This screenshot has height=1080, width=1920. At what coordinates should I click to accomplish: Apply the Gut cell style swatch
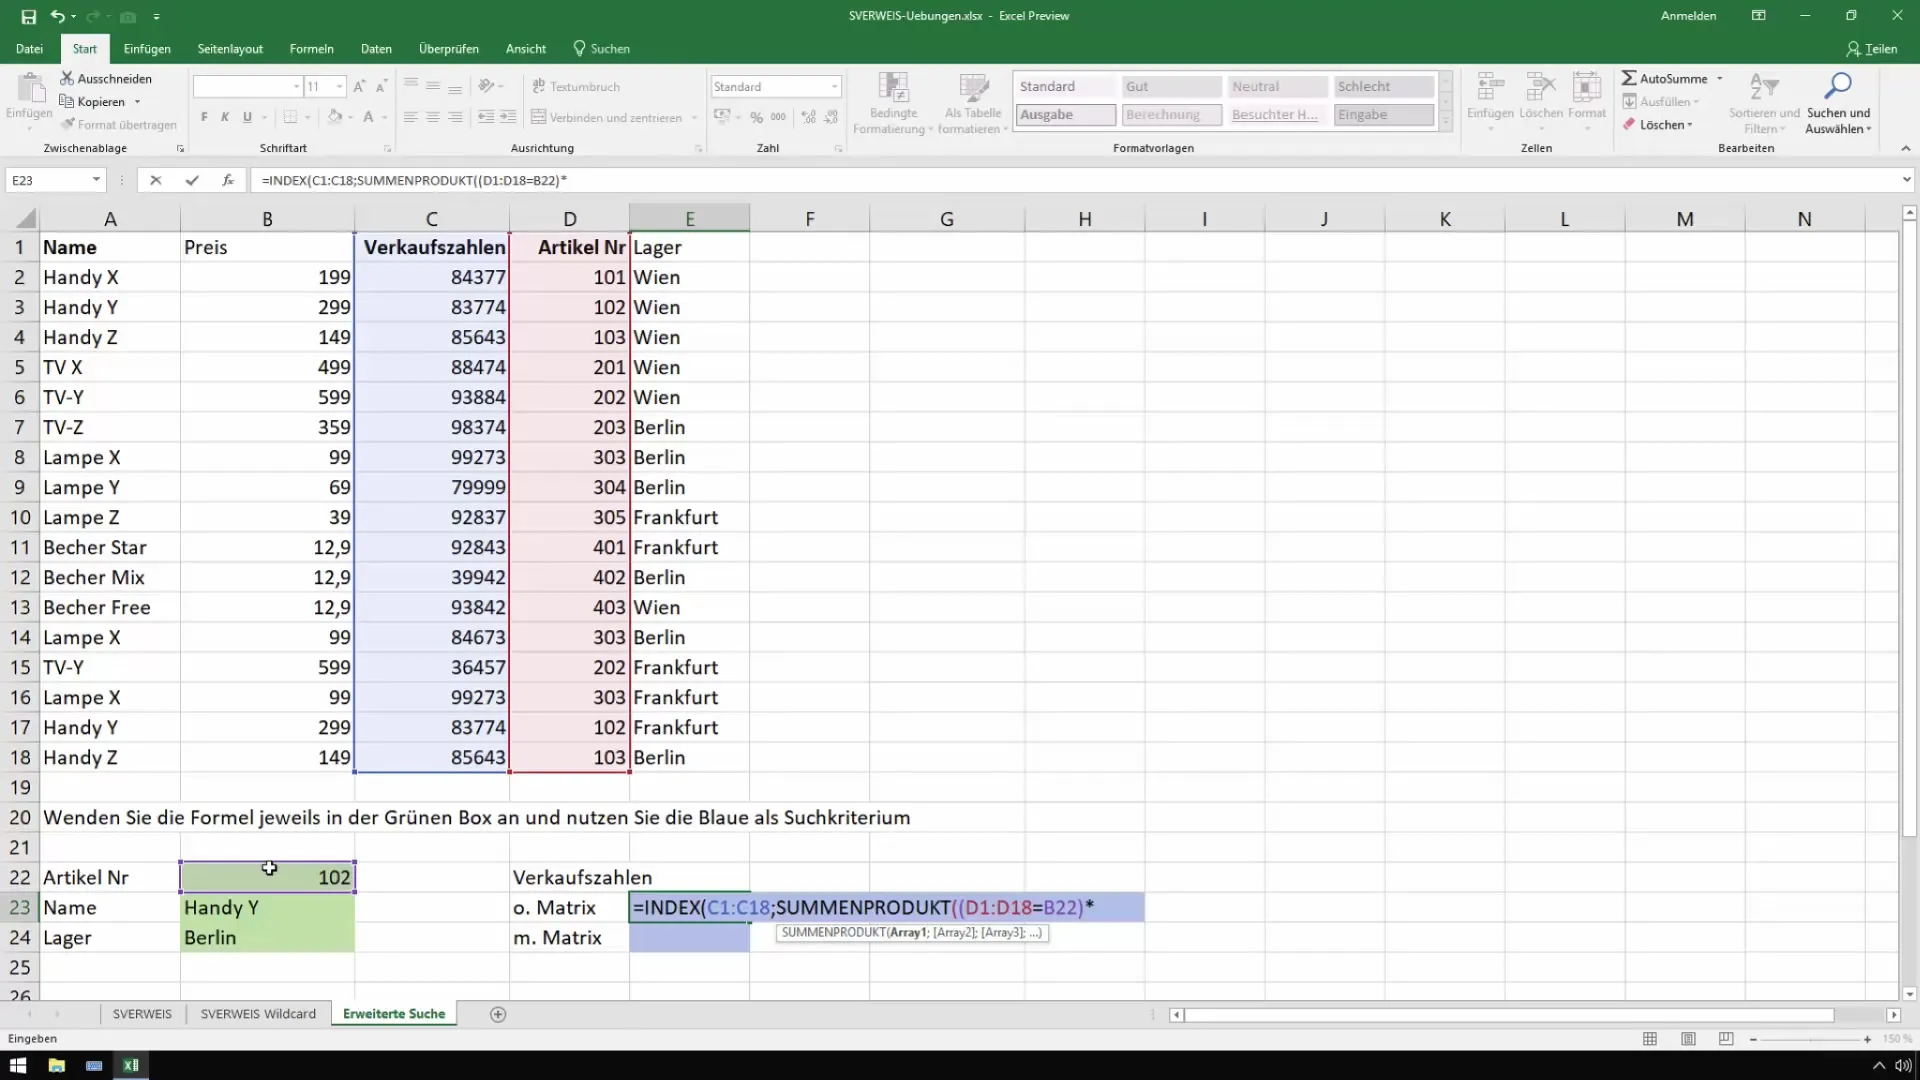(1171, 87)
